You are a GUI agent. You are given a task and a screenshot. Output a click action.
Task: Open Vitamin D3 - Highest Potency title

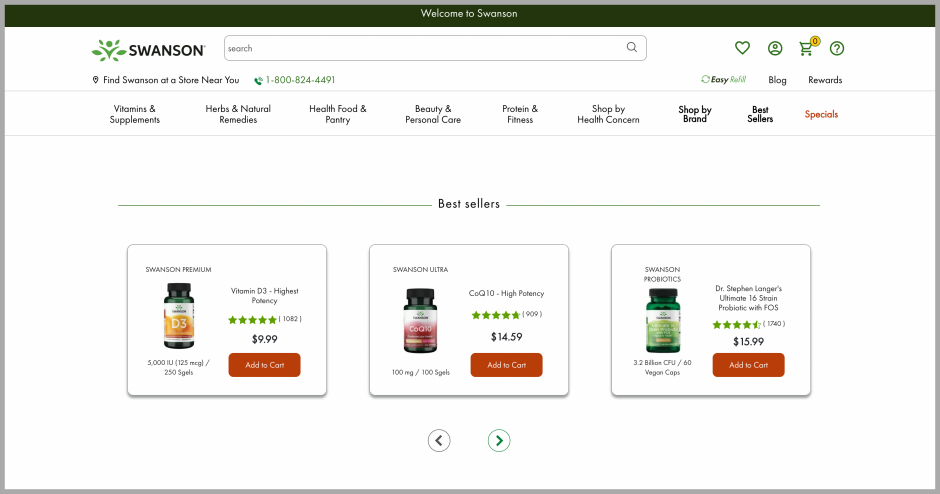264,296
